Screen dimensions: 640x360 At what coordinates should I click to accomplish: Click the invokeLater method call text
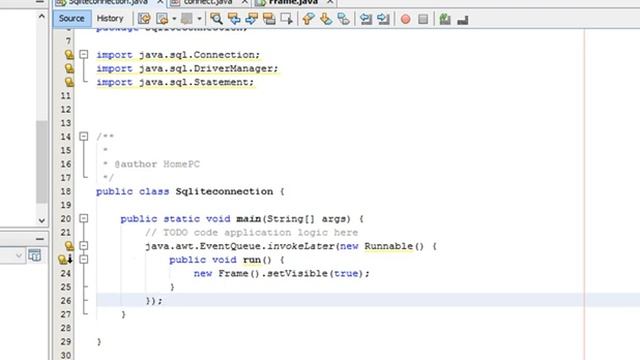301,246
